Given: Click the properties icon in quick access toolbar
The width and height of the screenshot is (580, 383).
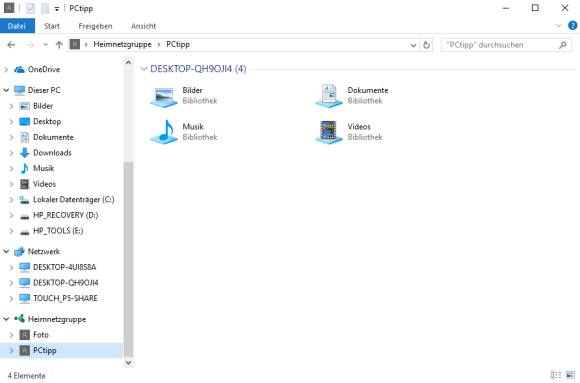Looking at the screenshot, I should point(31,8).
